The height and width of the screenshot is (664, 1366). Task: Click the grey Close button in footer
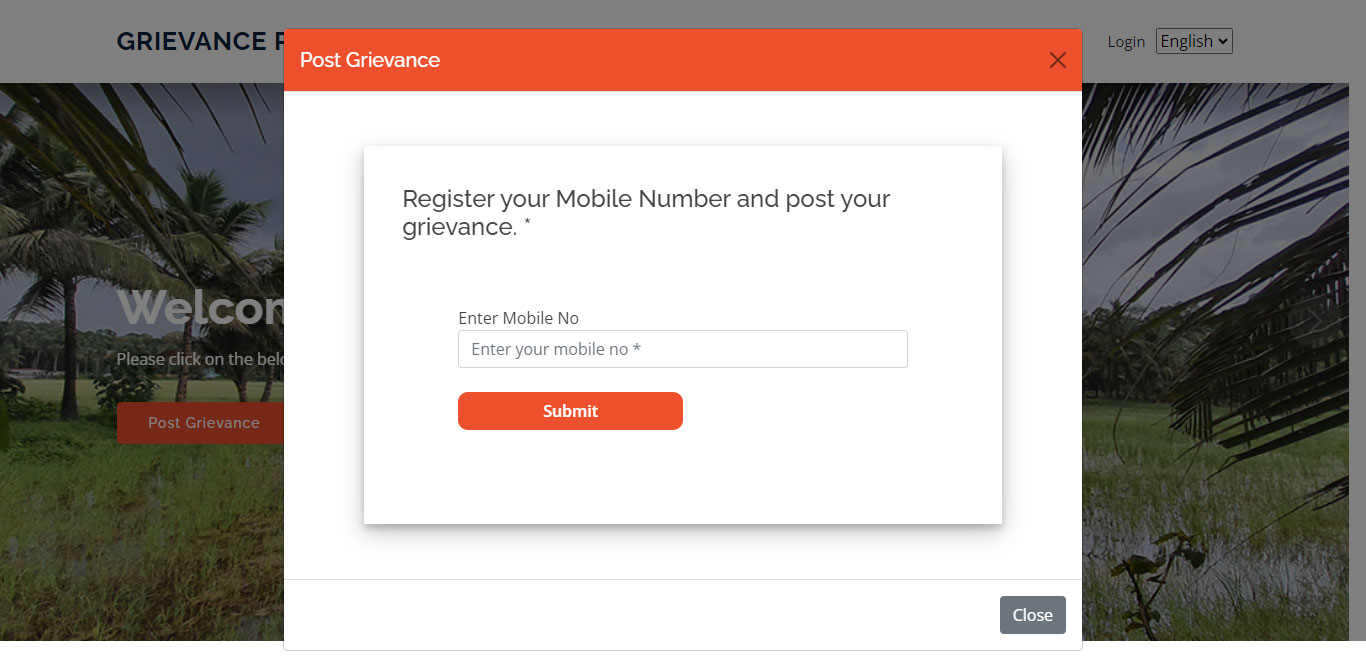(x=1032, y=615)
